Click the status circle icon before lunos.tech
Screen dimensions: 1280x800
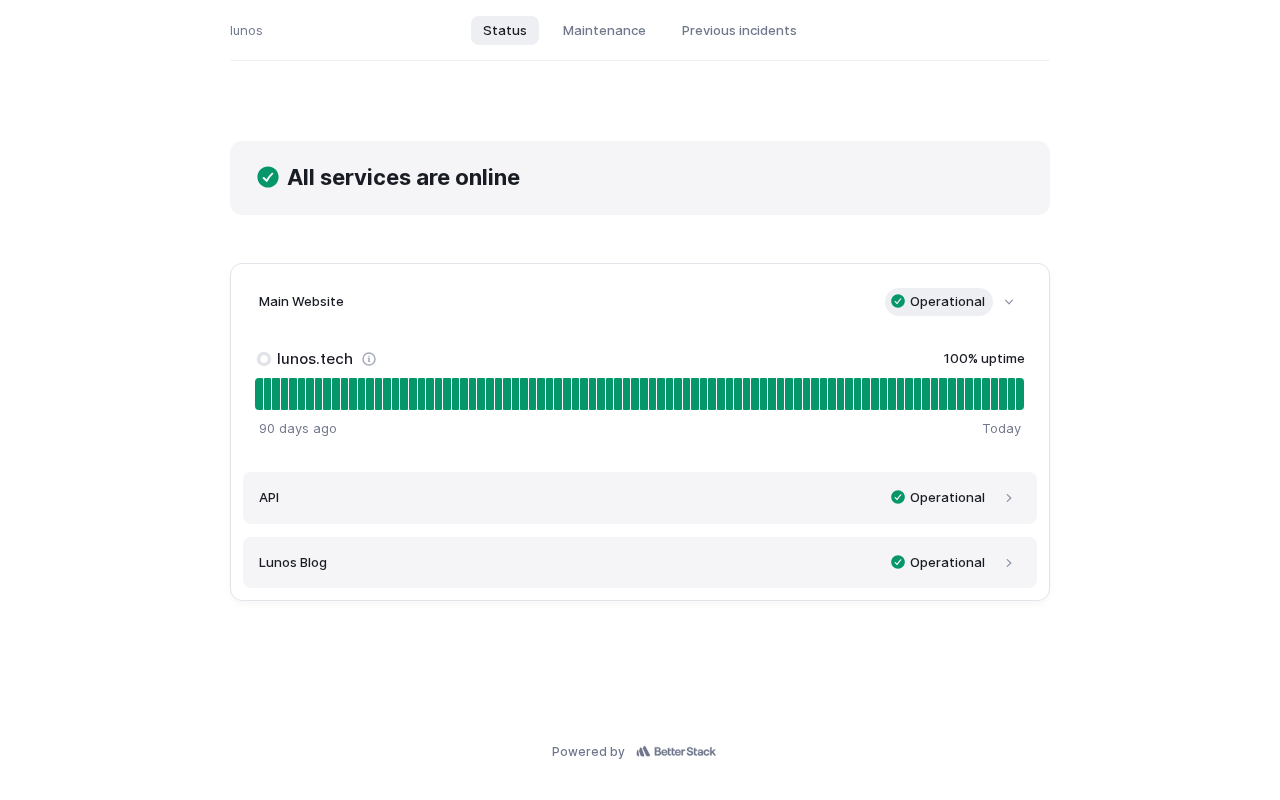point(264,359)
